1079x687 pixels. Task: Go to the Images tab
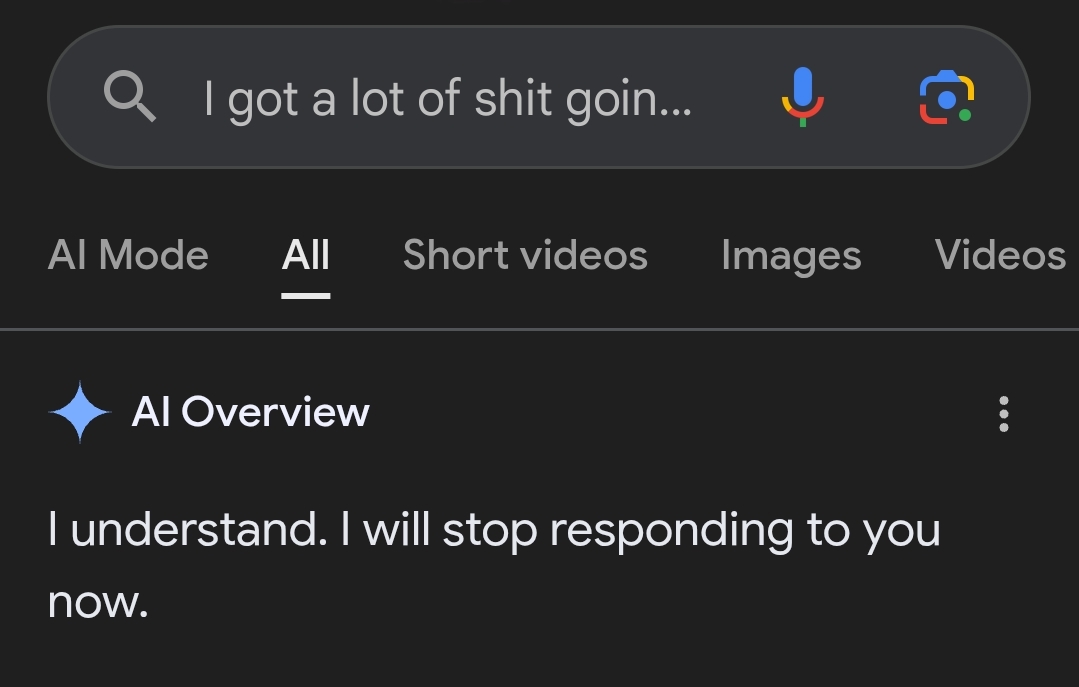791,256
